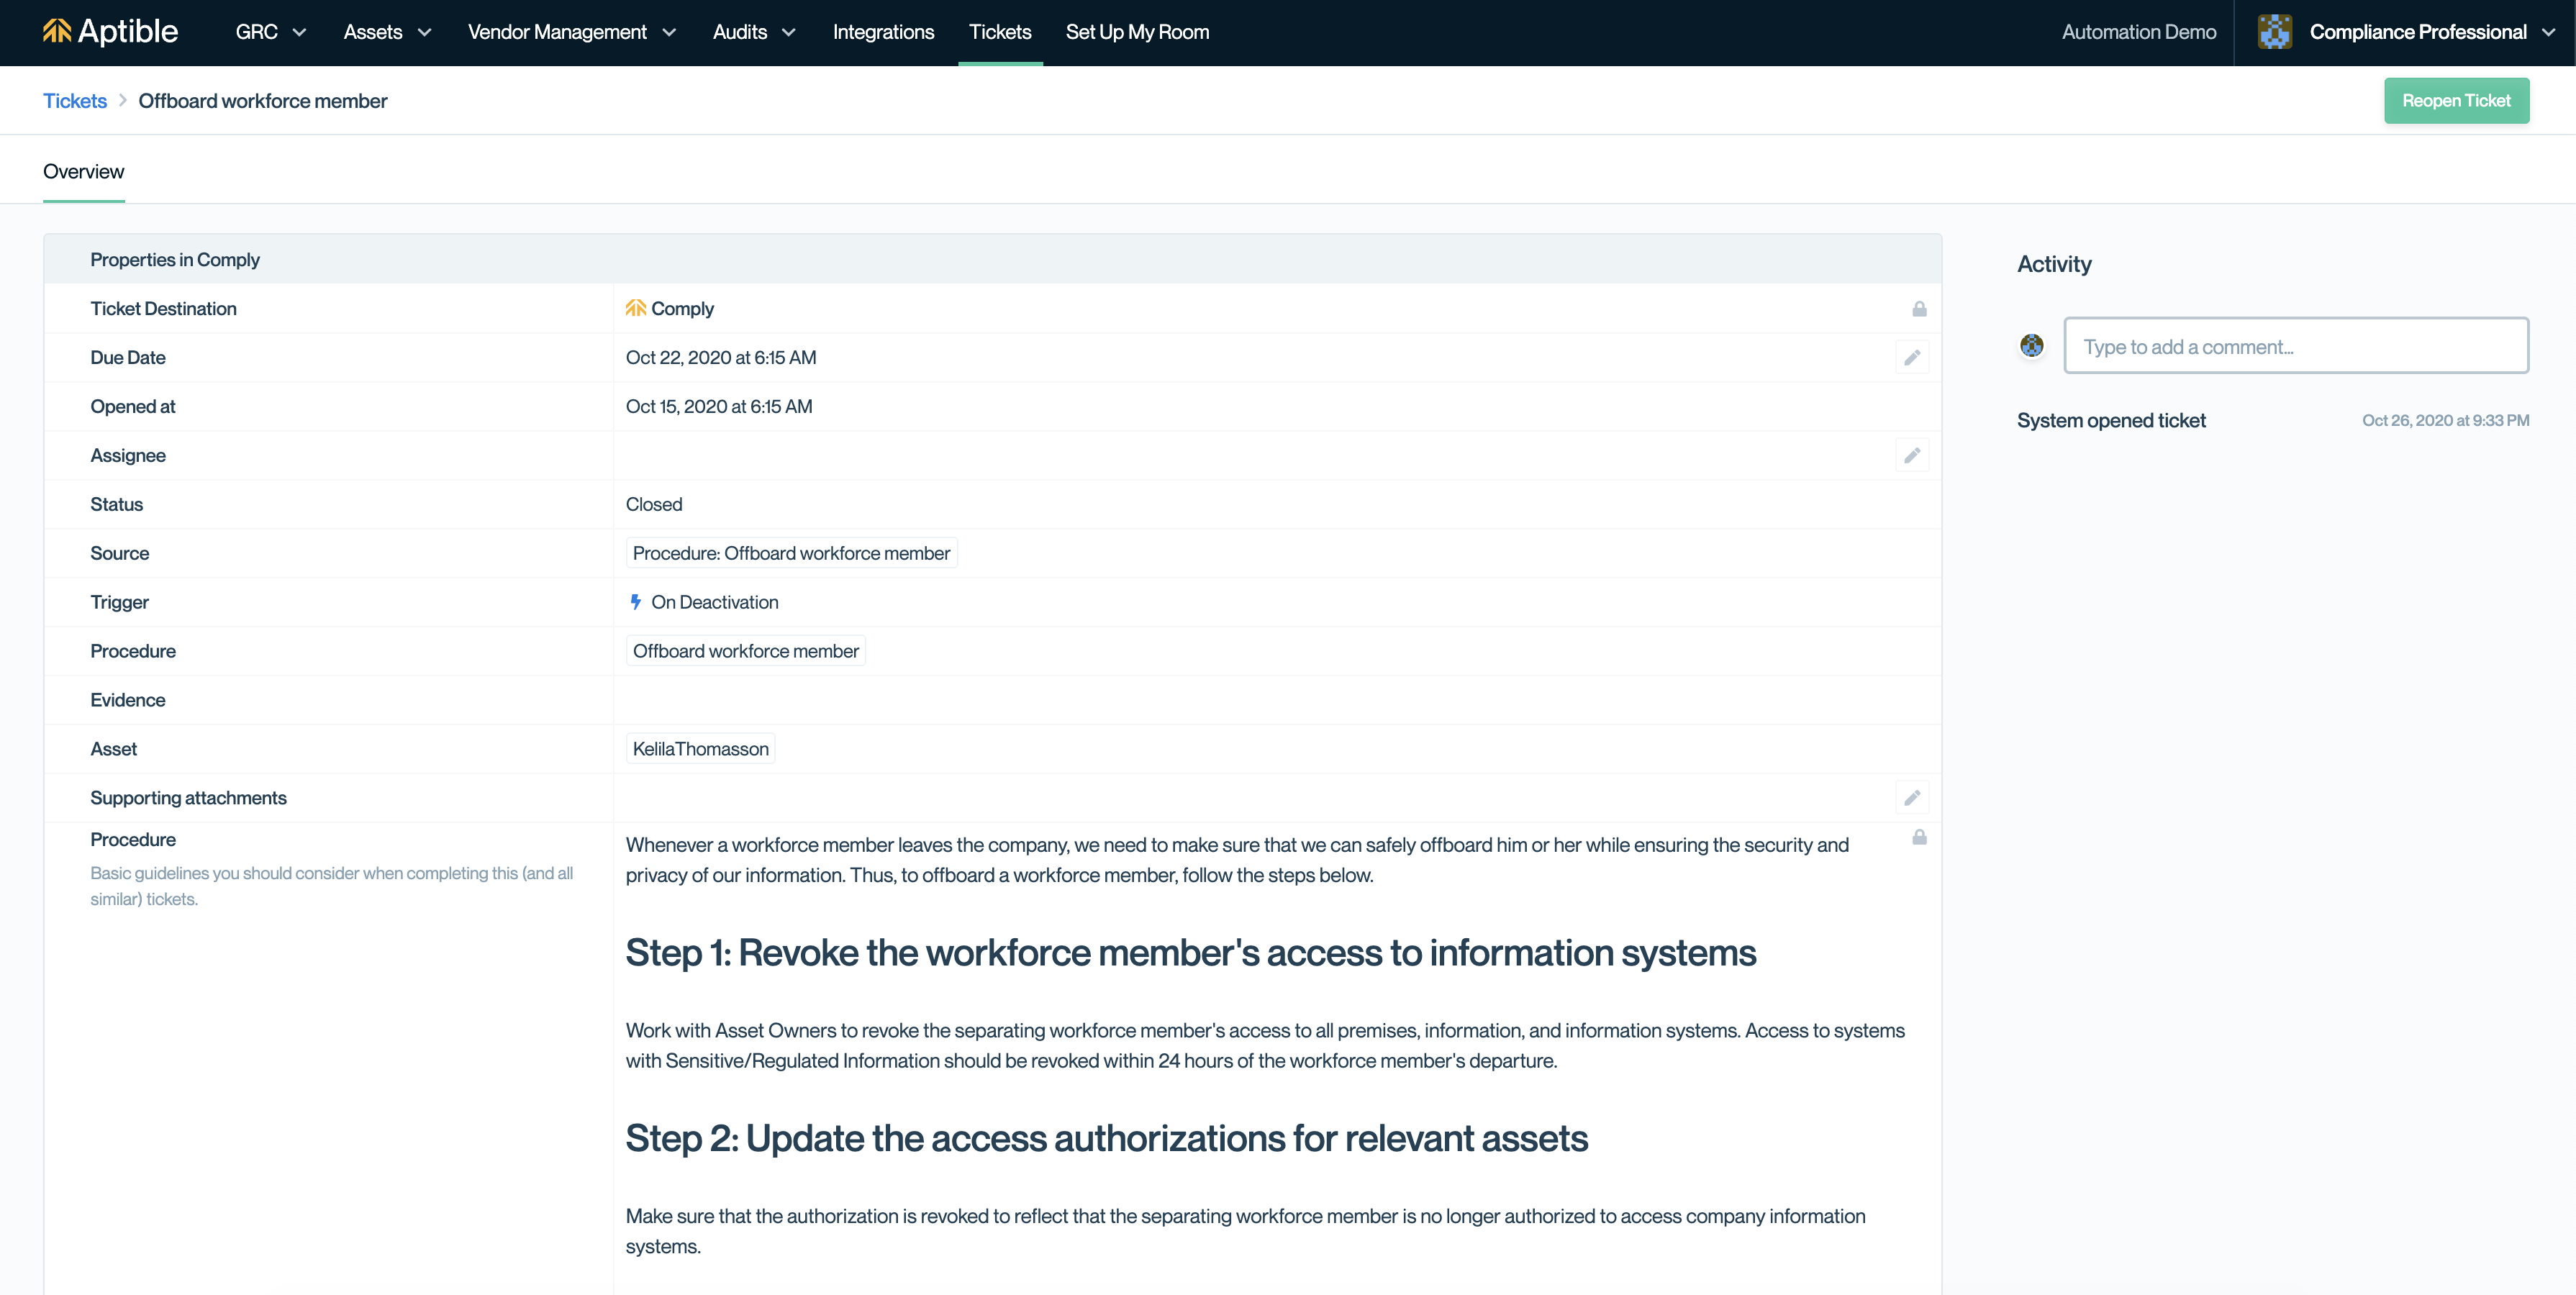The image size is (2576, 1295).
Task: Edit the Due Date pencil icon
Action: pyautogui.click(x=1911, y=358)
